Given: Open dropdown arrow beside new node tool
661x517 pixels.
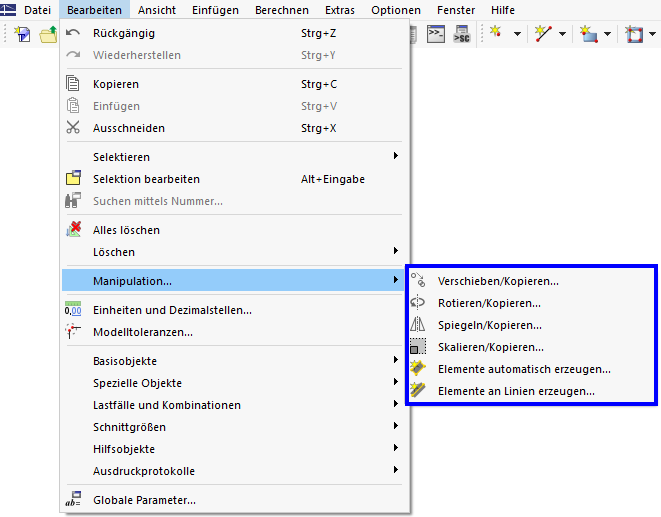Looking at the screenshot, I should coord(517,34).
